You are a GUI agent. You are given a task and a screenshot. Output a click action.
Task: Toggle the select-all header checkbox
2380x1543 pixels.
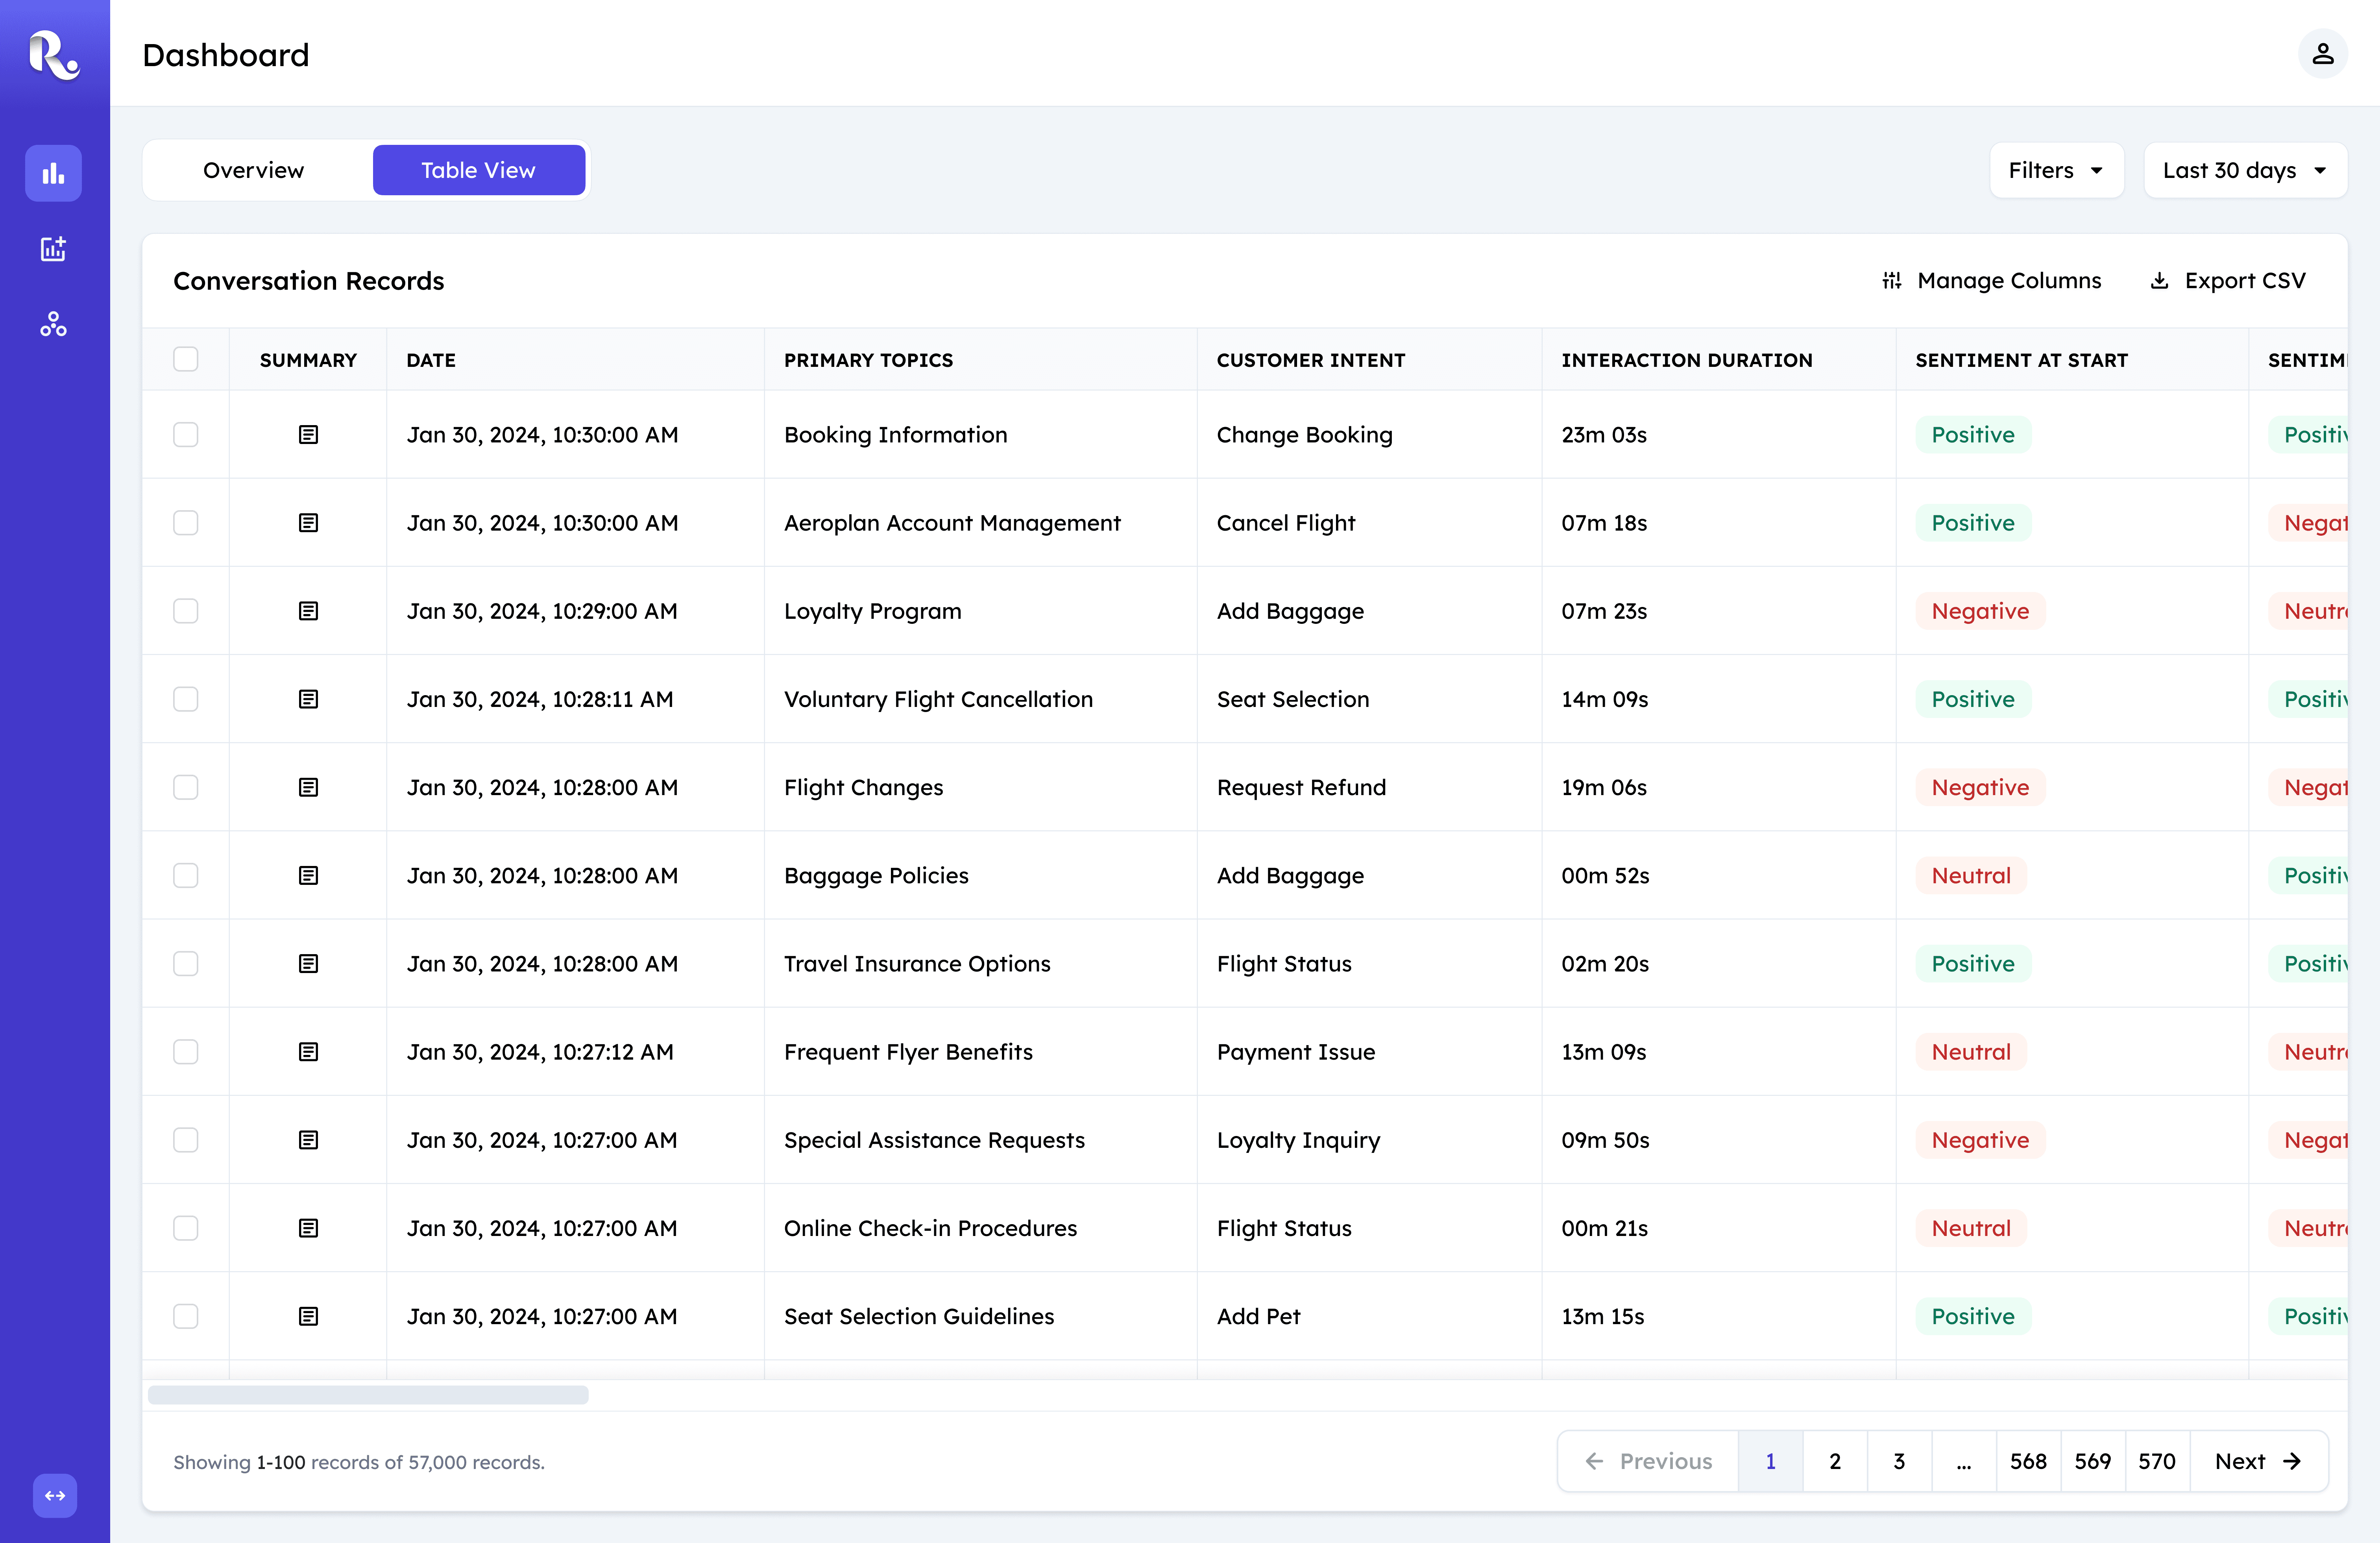[186, 359]
